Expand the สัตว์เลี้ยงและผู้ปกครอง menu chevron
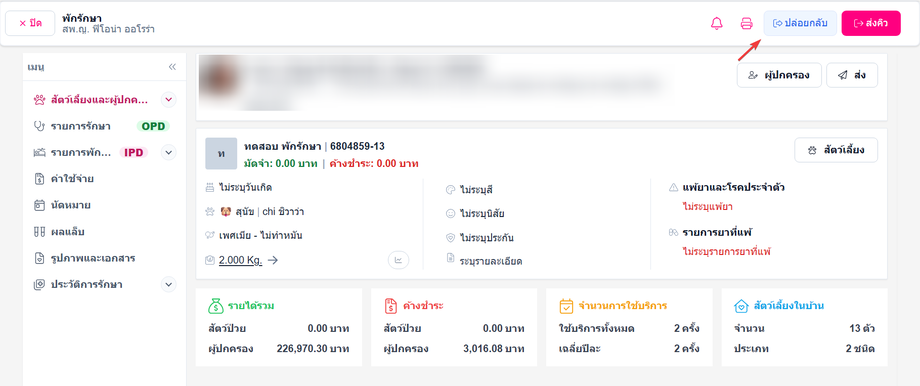The width and height of the screenshot is (920, 386). (x=168, y=100)
